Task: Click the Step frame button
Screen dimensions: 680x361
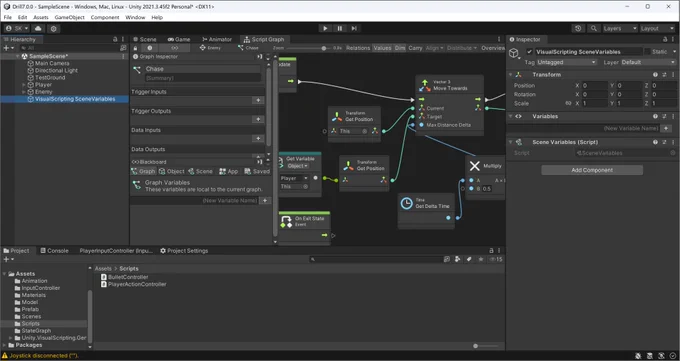Action: (354, 28)
